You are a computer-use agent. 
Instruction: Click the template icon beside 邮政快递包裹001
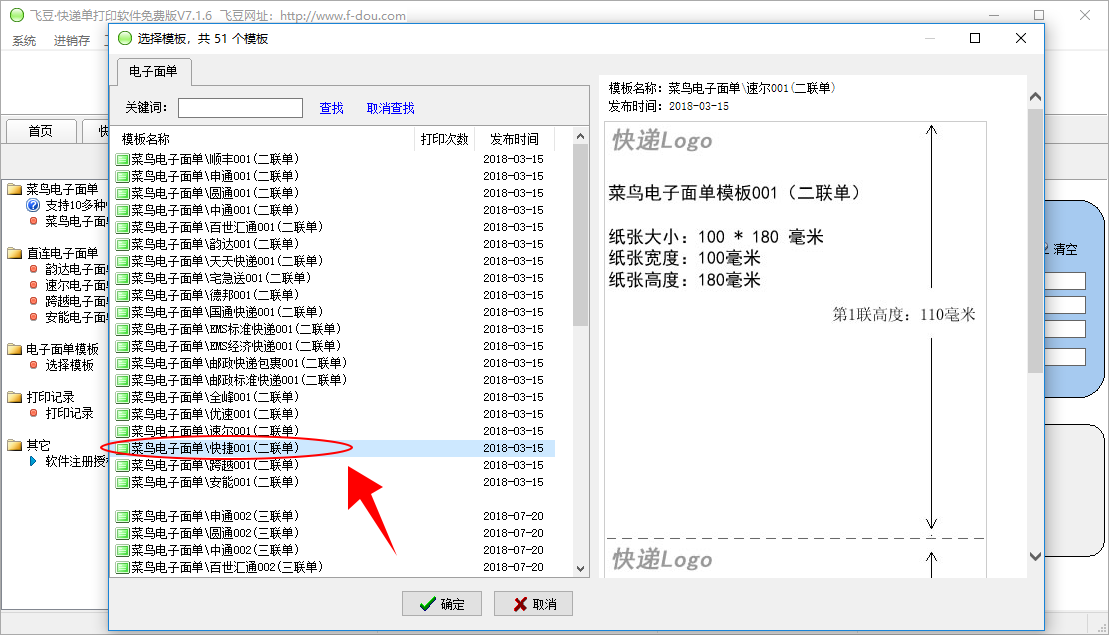pyautogui.click(x=122, y=363)
